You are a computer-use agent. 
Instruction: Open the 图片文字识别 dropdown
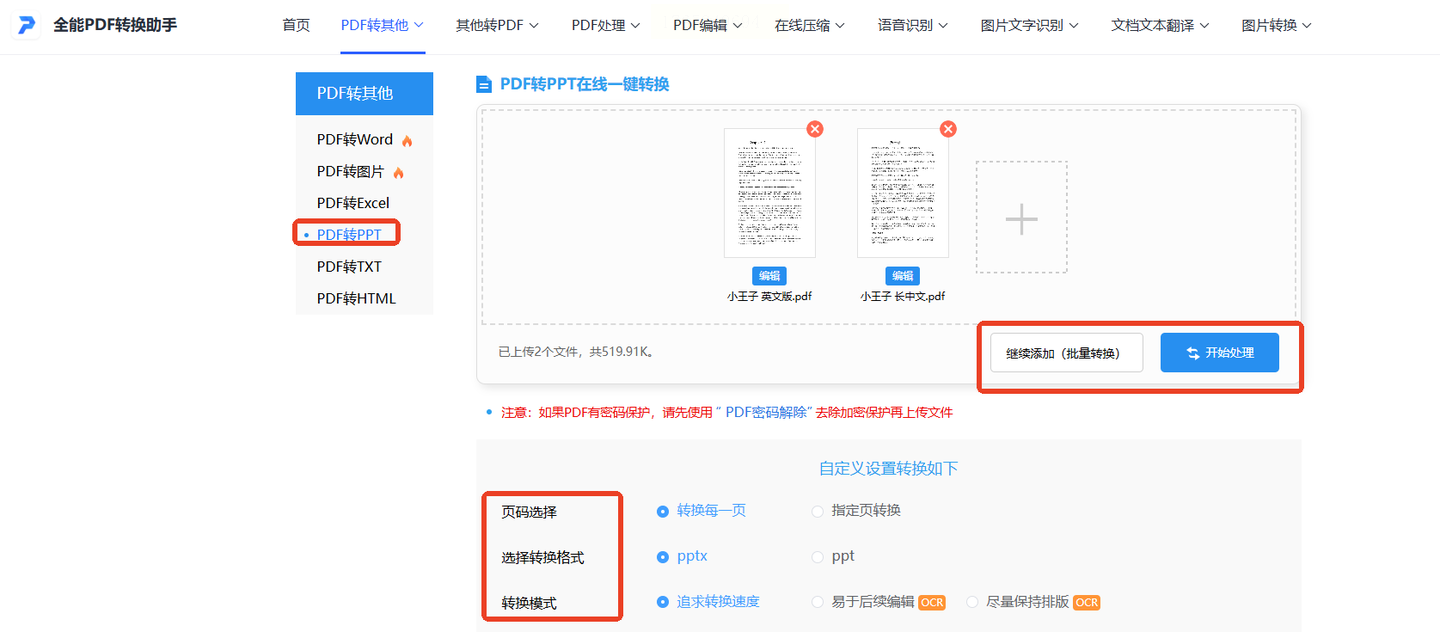[1029, 25]
